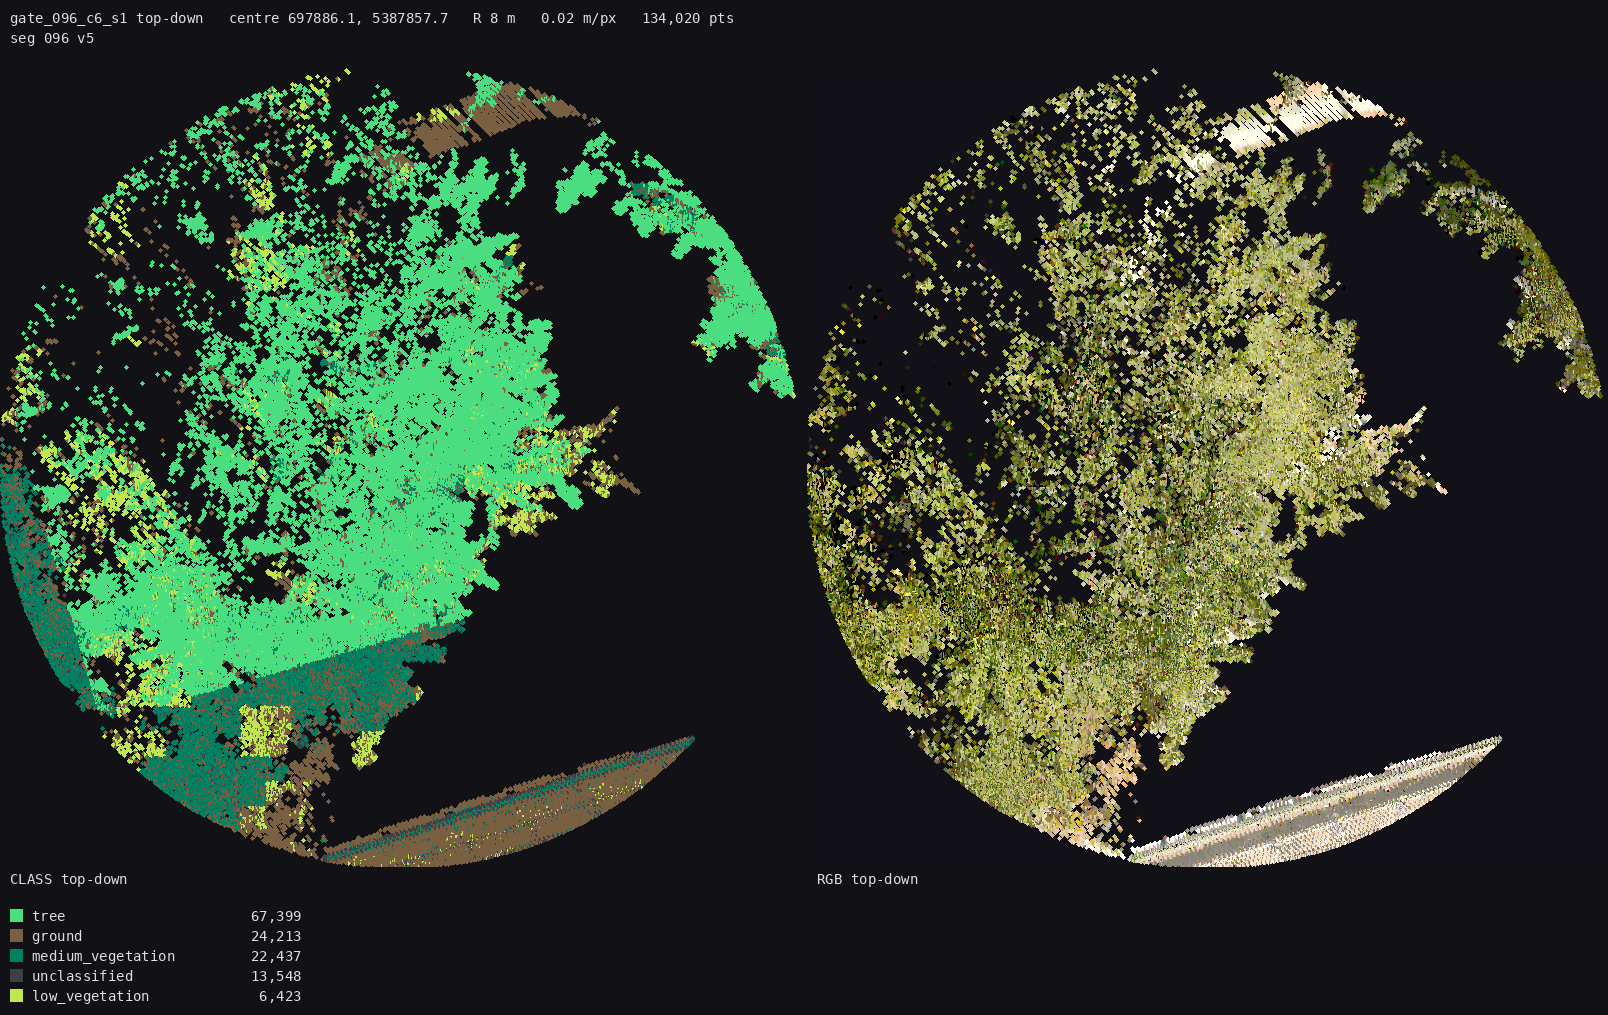Click the ground class color swatch
This screenshot has width=1608, height=1015.
coord(16,936)
